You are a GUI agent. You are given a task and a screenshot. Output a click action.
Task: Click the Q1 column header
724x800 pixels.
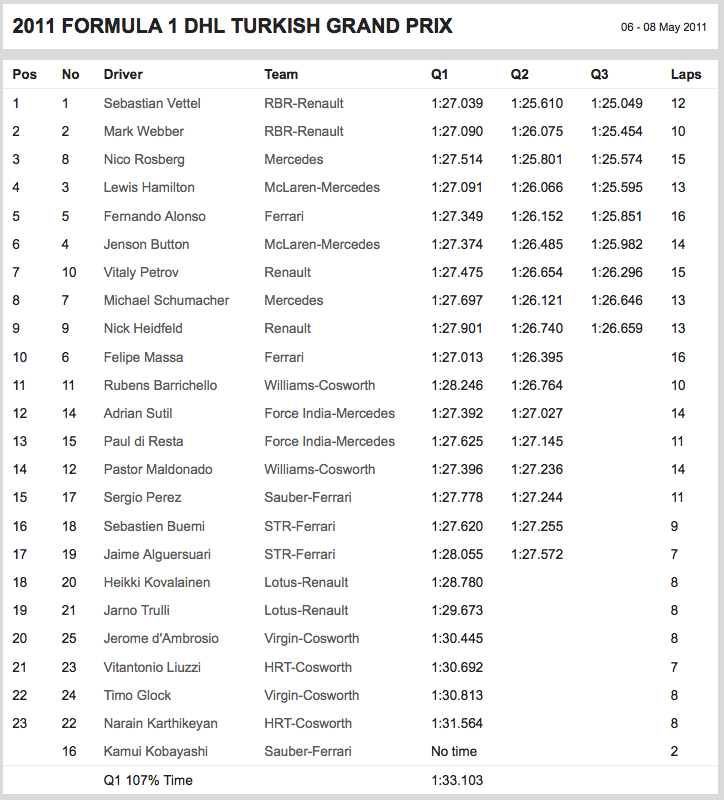click(x=440, y=75)
